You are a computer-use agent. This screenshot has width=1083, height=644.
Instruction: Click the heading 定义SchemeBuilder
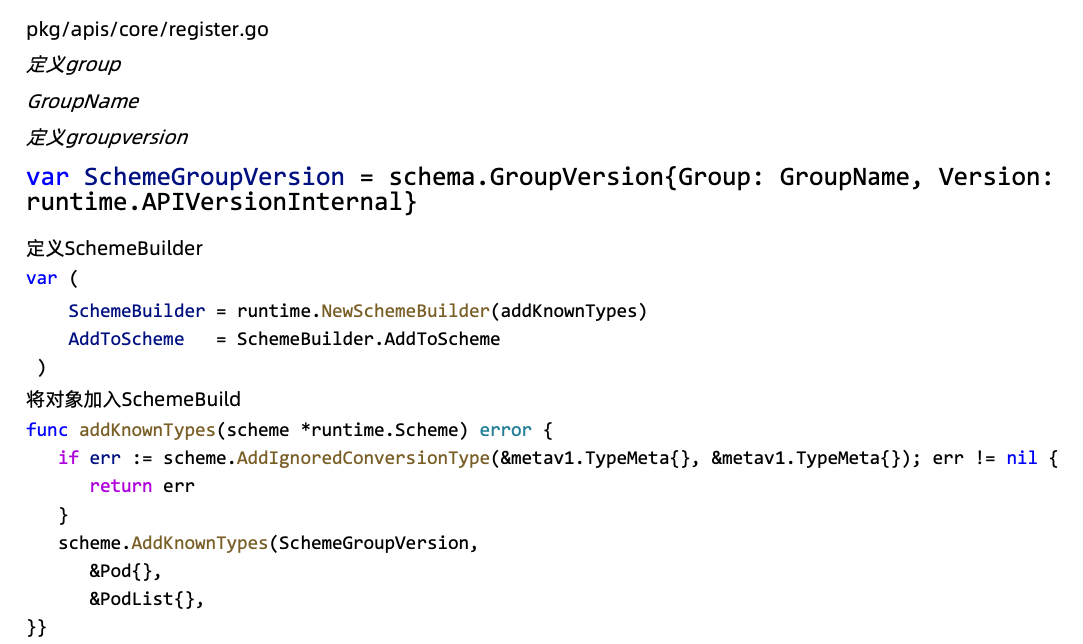tap(115, 249)
